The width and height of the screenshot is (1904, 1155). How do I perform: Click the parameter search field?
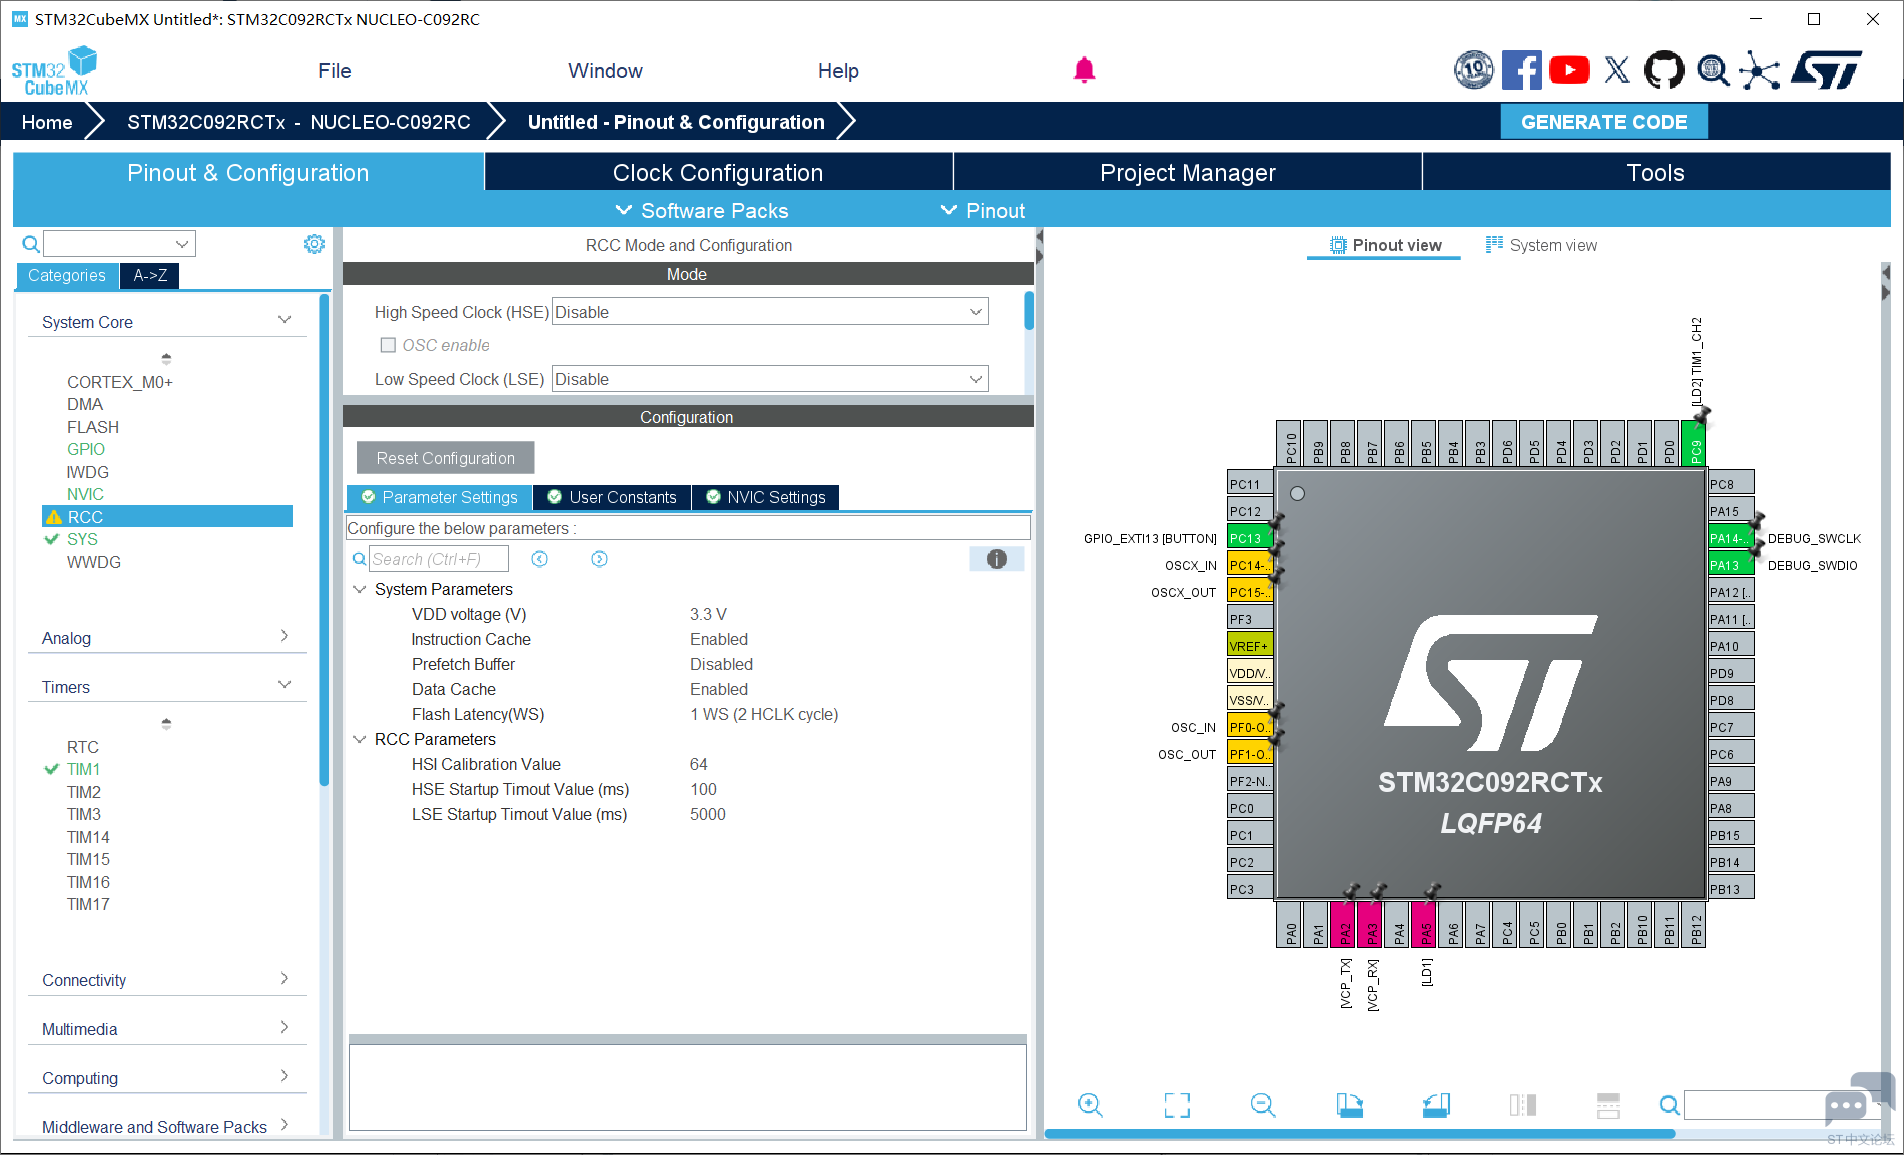click(438, 559)
